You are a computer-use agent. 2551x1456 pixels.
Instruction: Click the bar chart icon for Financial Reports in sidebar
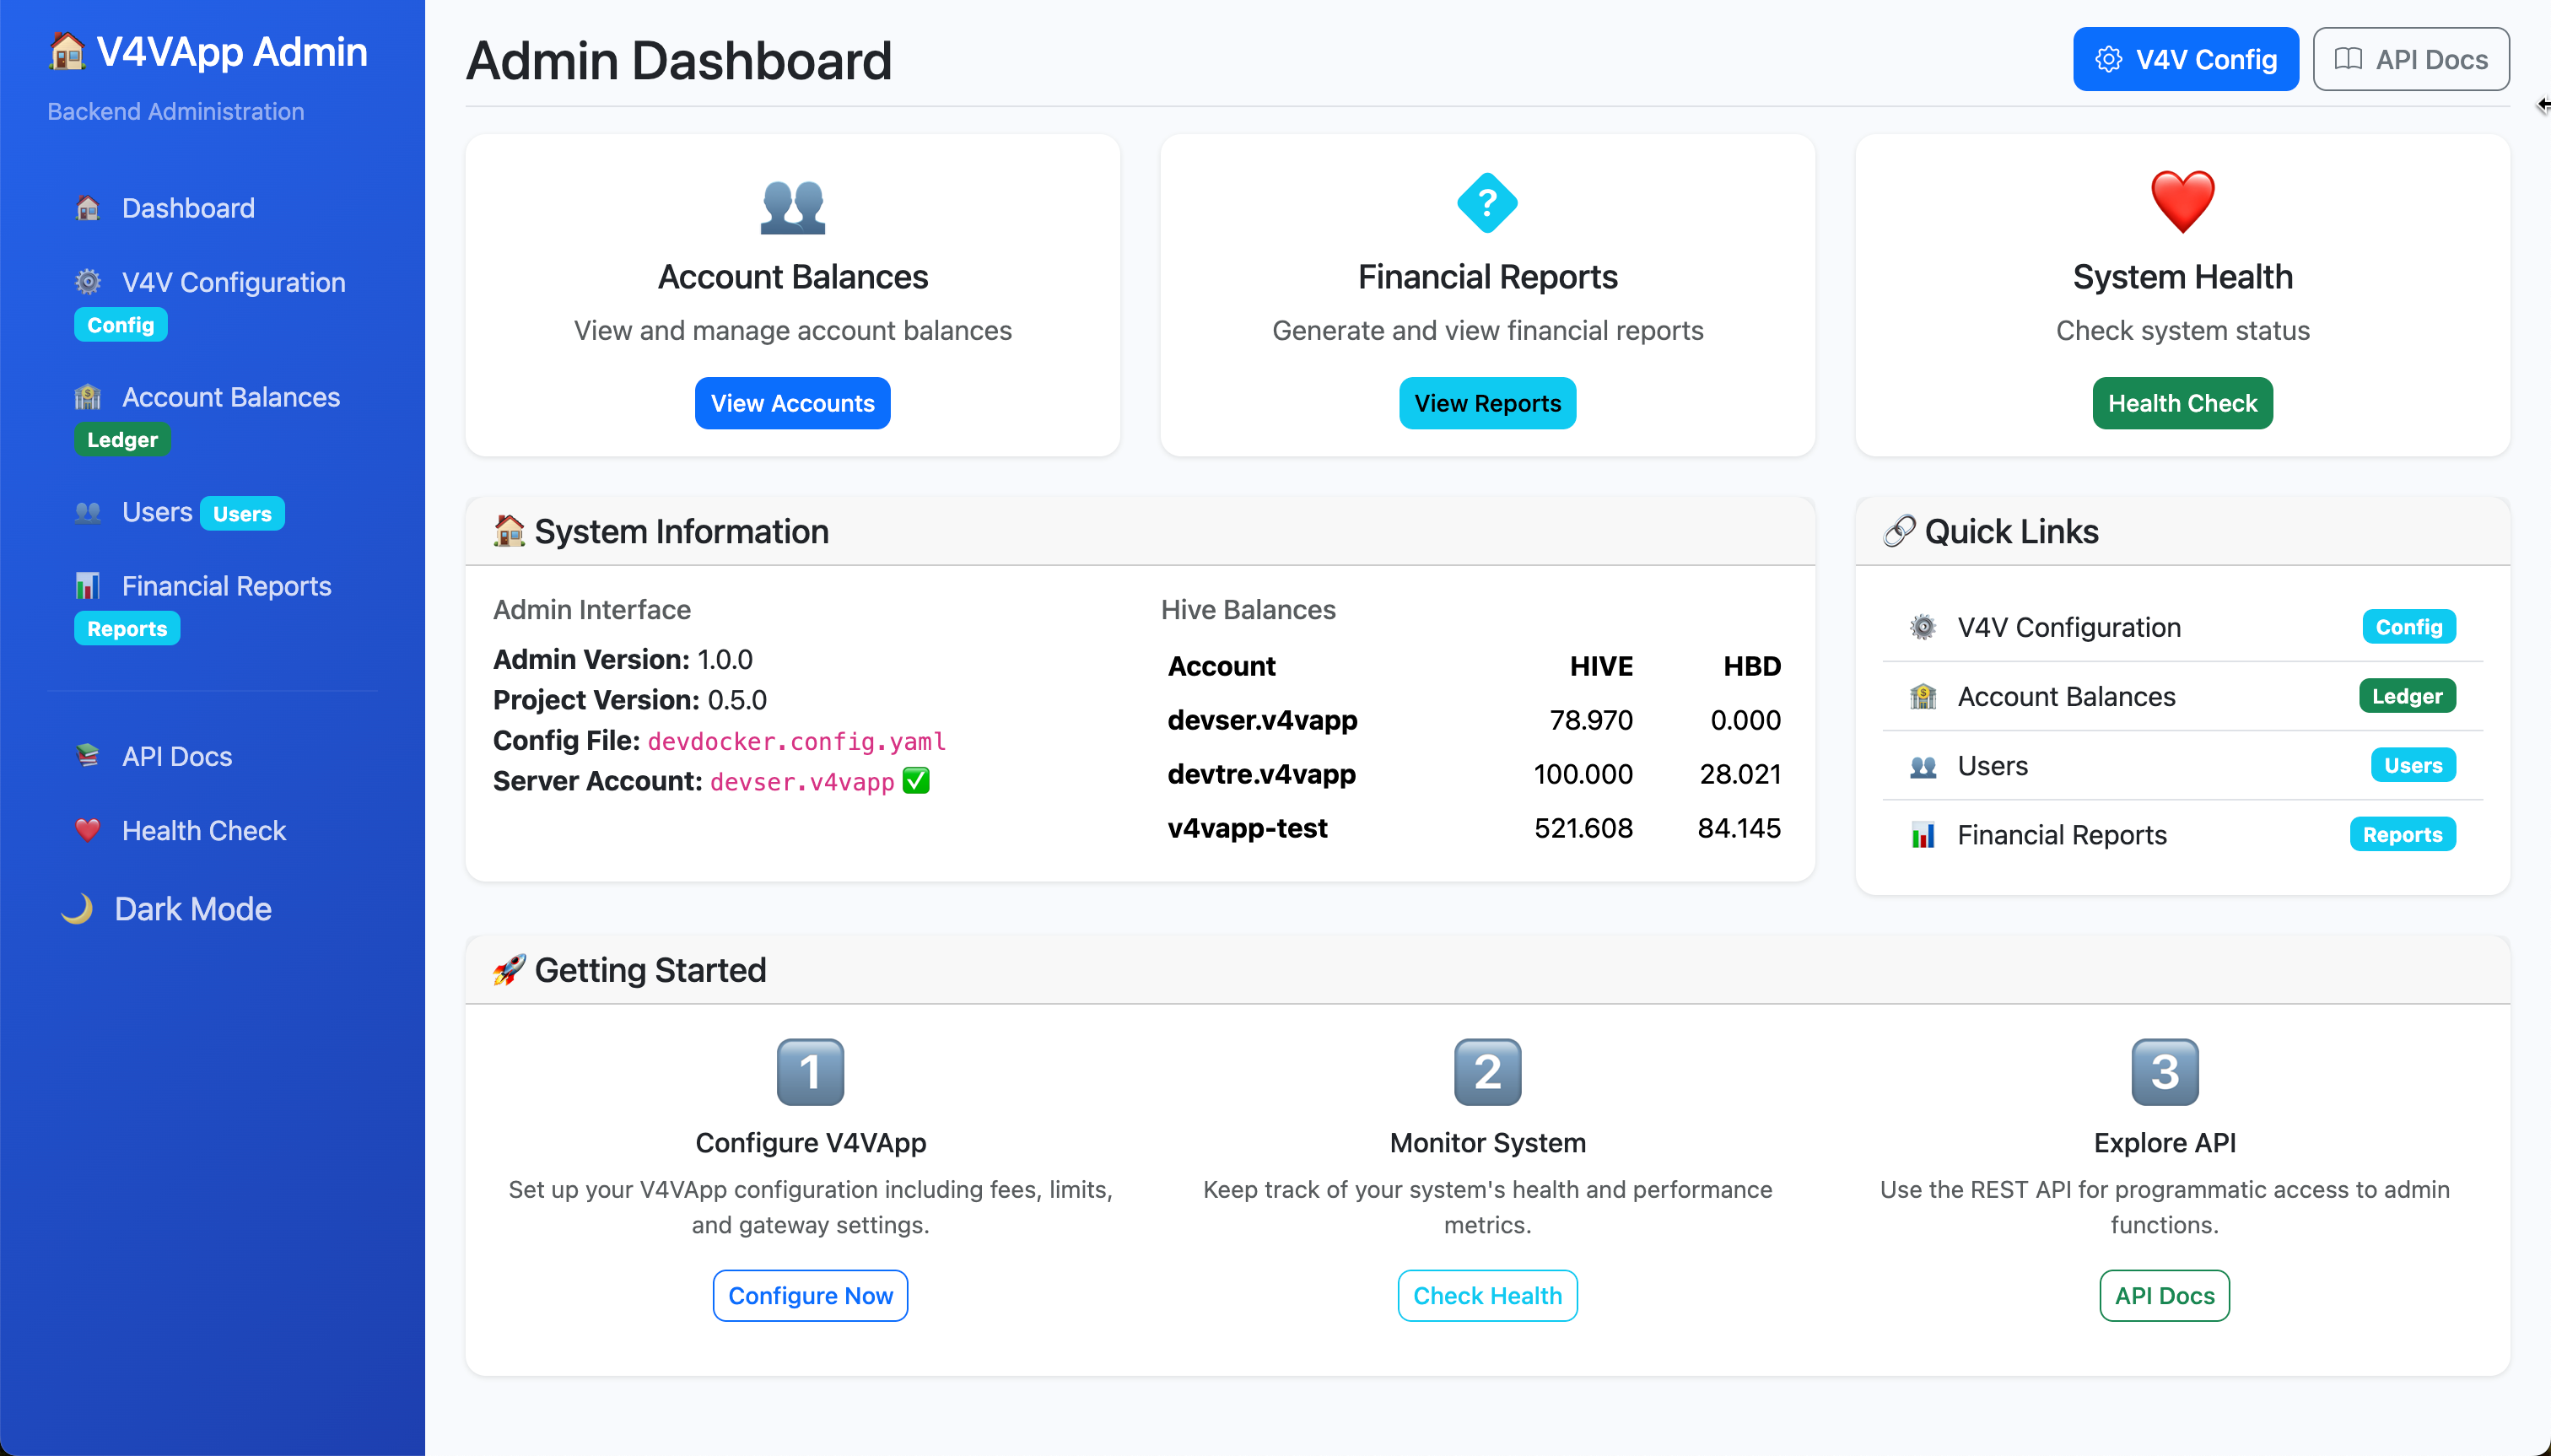click(x=88, y=586)
